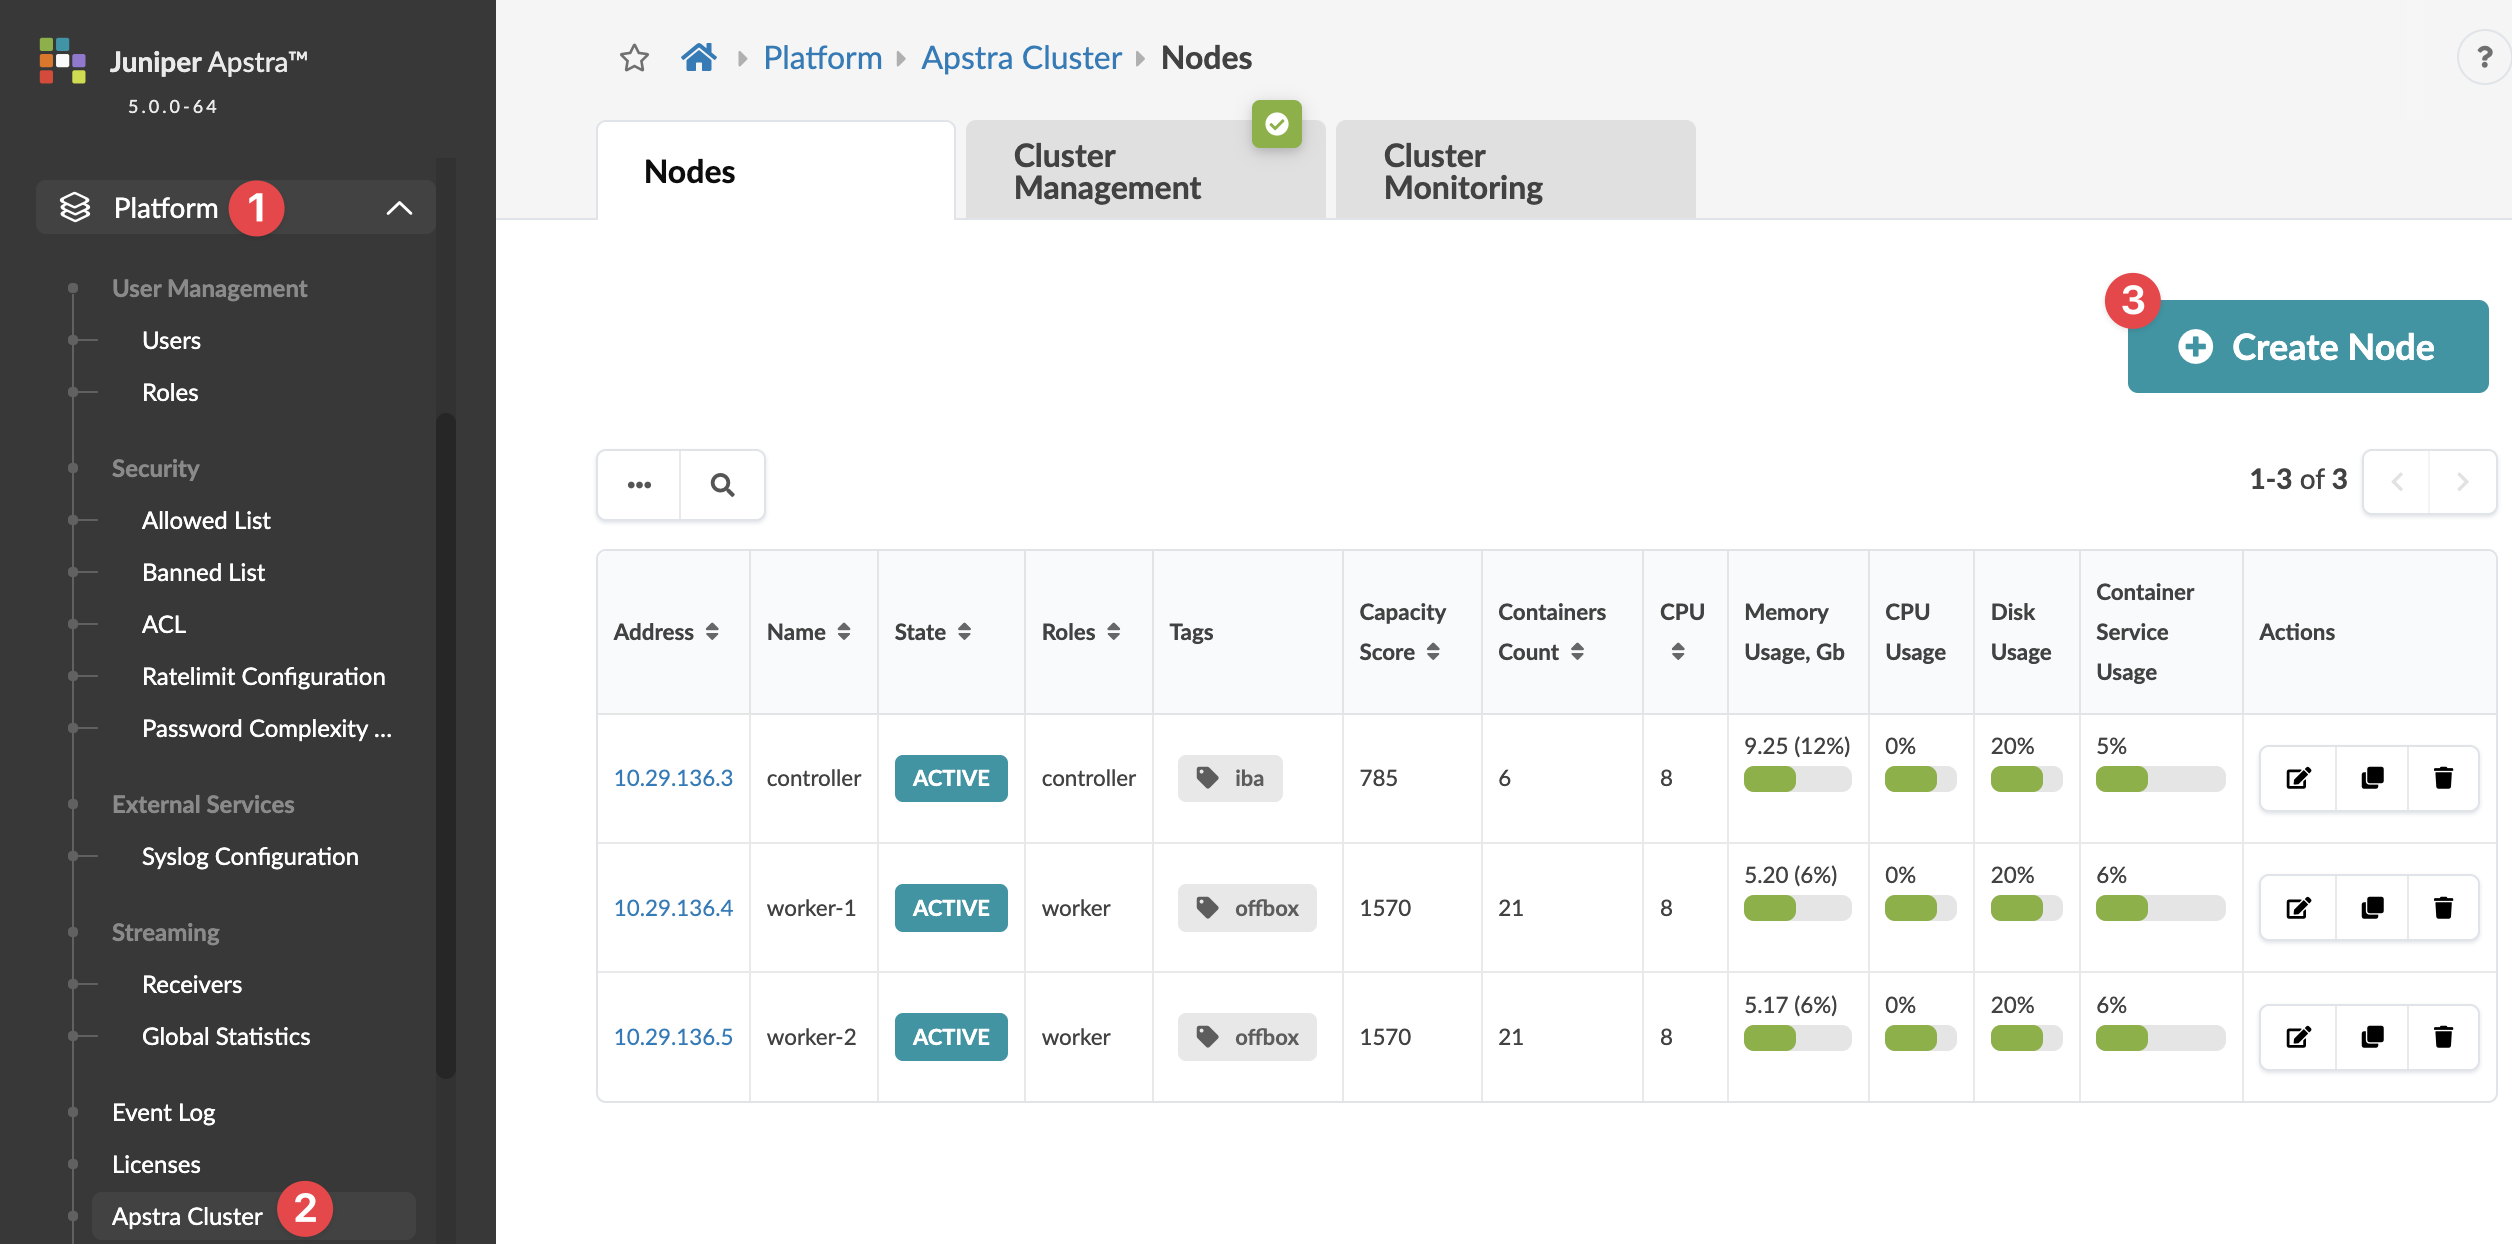2512x1244 pixels.
Task: Click the offbox tag on worker-1
Action: click(x=1247, y=908)
